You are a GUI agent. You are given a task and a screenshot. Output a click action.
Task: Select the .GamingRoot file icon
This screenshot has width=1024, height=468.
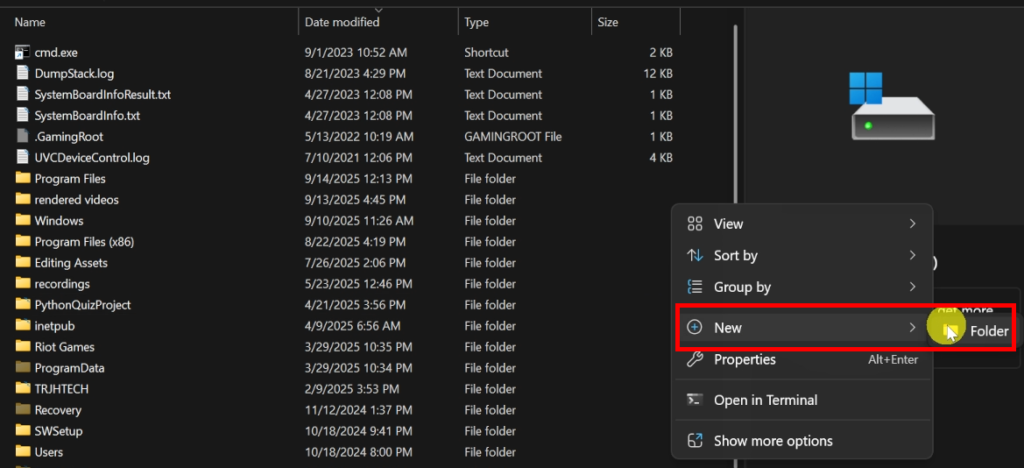click(24, 136)
